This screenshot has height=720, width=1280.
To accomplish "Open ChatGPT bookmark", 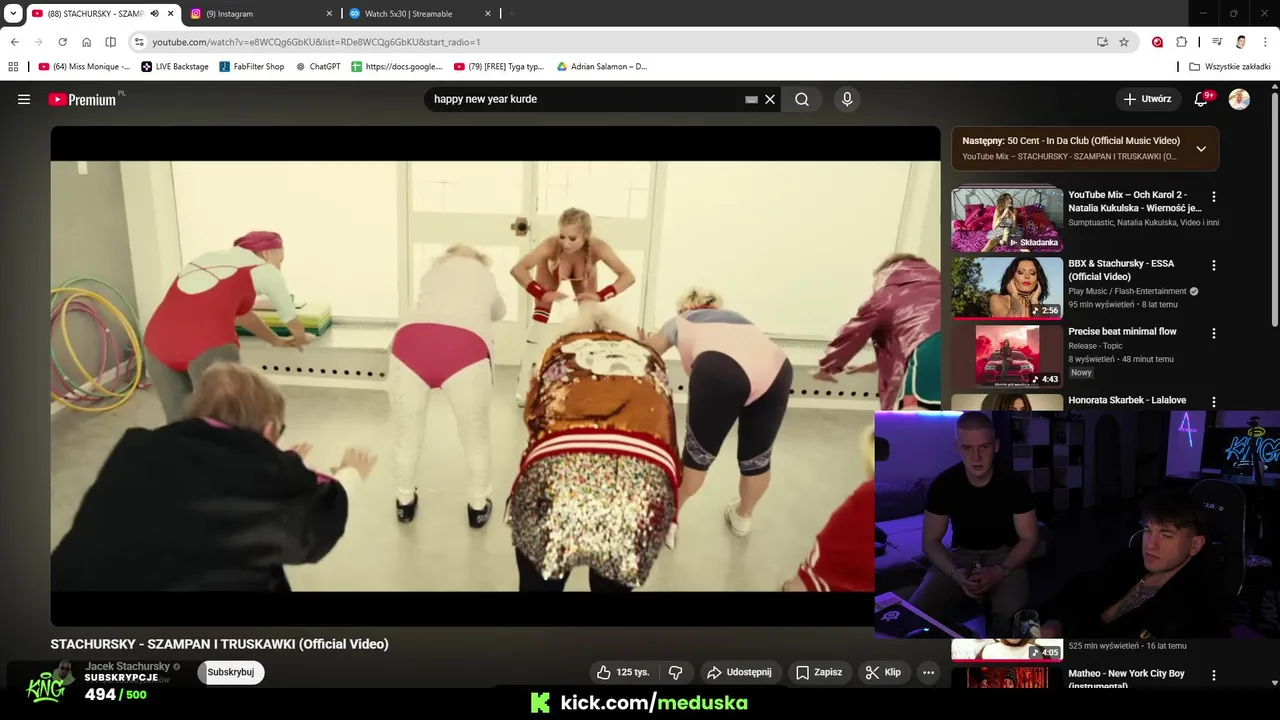I will point(318,67).
